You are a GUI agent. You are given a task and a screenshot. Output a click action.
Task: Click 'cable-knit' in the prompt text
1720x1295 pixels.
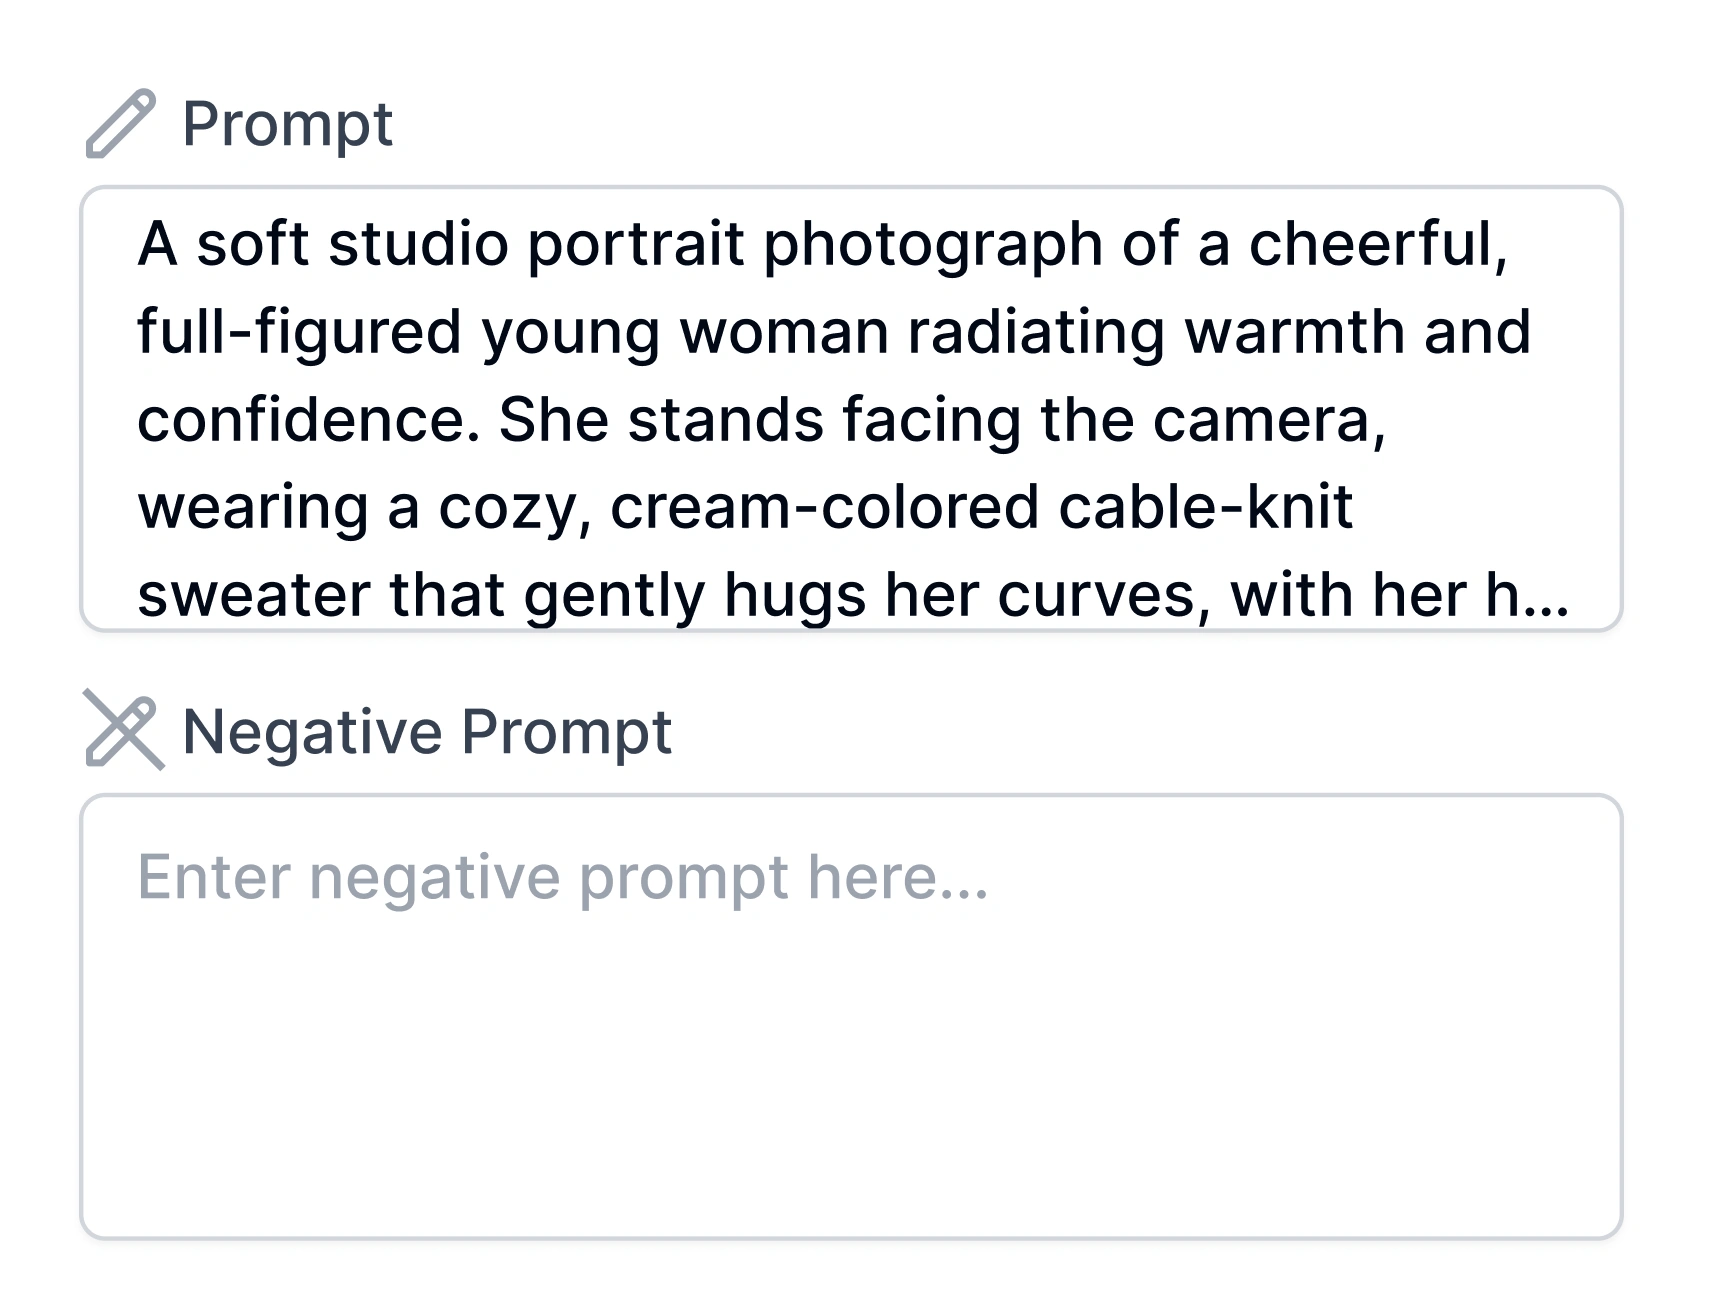pyautogui.click(x=1205, y=507)
